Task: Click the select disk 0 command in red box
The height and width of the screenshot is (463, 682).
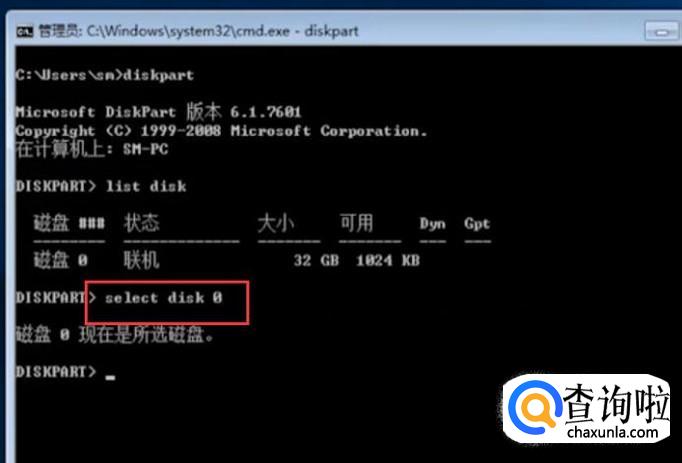Action: pyautogui.click(x=164, y=298)
